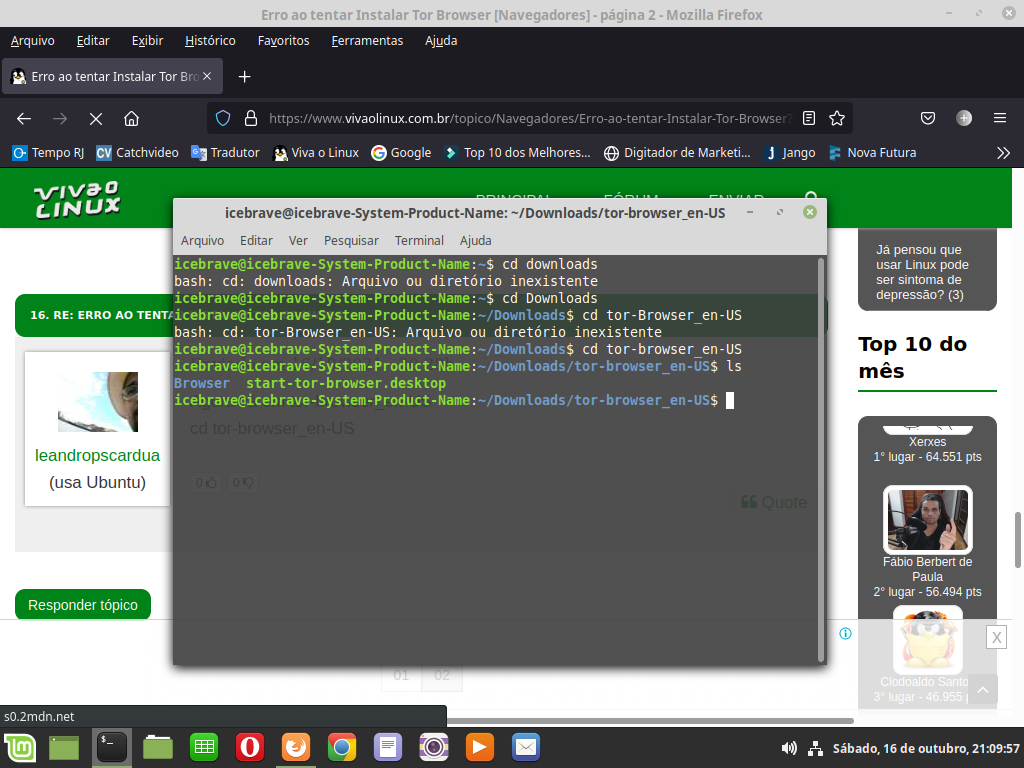Screen dimensions: 1024x768
Task: Click the show desktop taskbar icon
Action: point(64,748)
